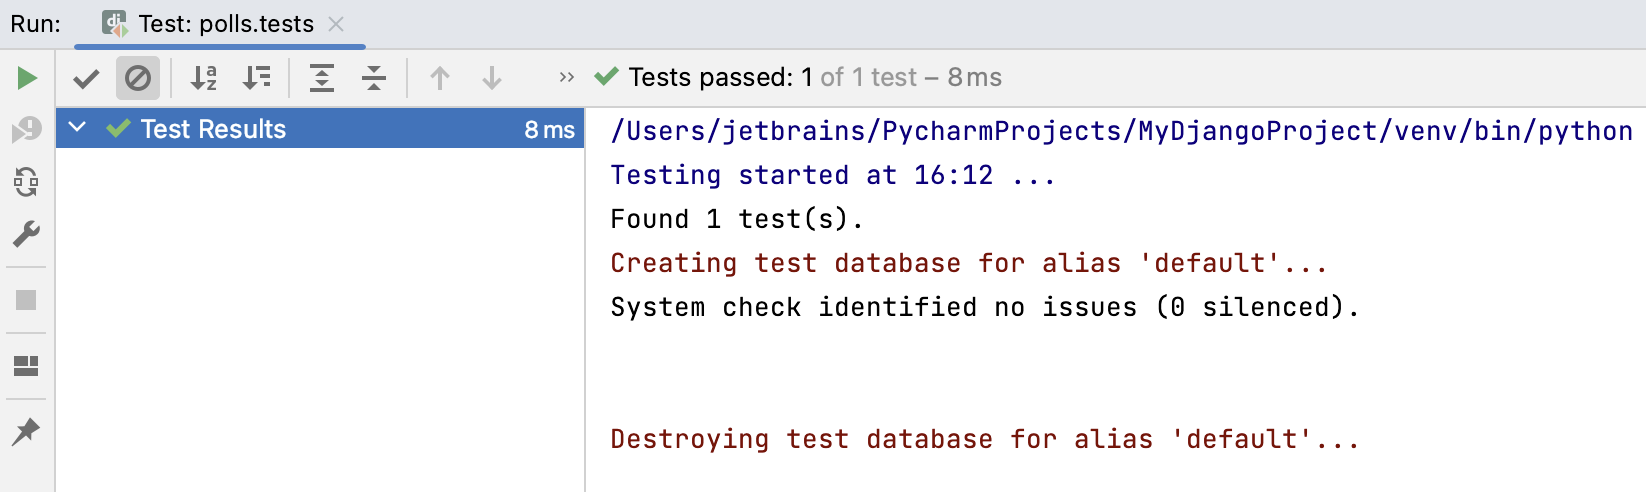Sort tests alphabetically

204,78
